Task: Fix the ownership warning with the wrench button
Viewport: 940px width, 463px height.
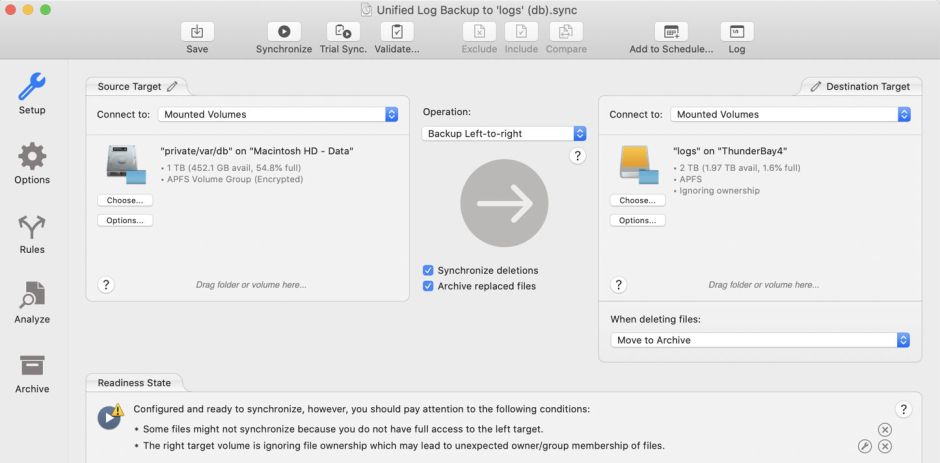Action: coord(864,446)
